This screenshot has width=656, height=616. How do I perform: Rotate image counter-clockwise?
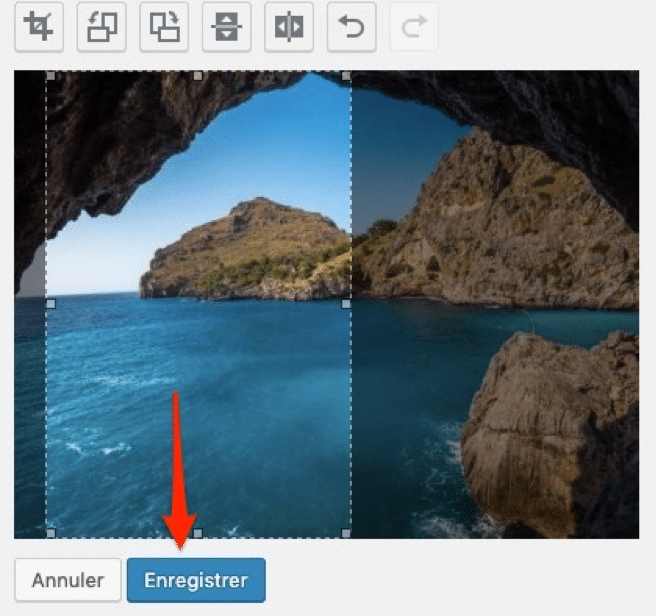(102, 27)
